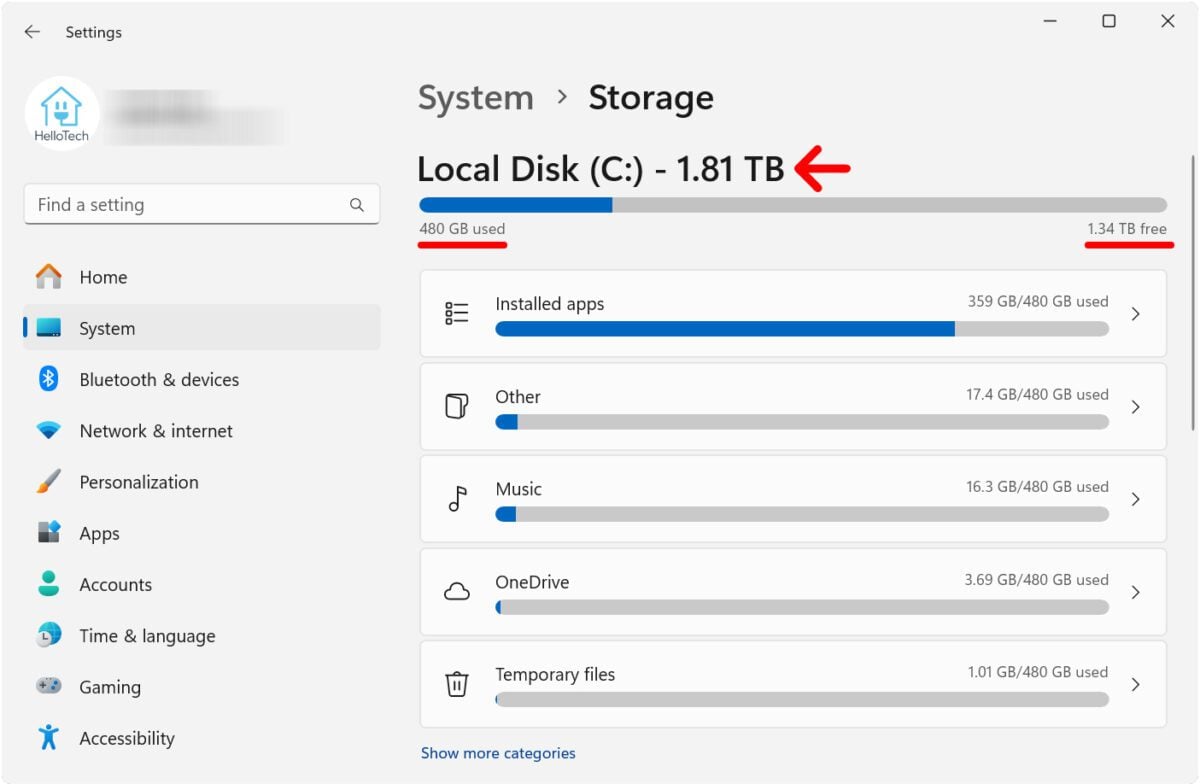Click the OneDrive cloud icon
This screenshot has width=1200, height=784.
pyautogui.click(x=457, y=591)
